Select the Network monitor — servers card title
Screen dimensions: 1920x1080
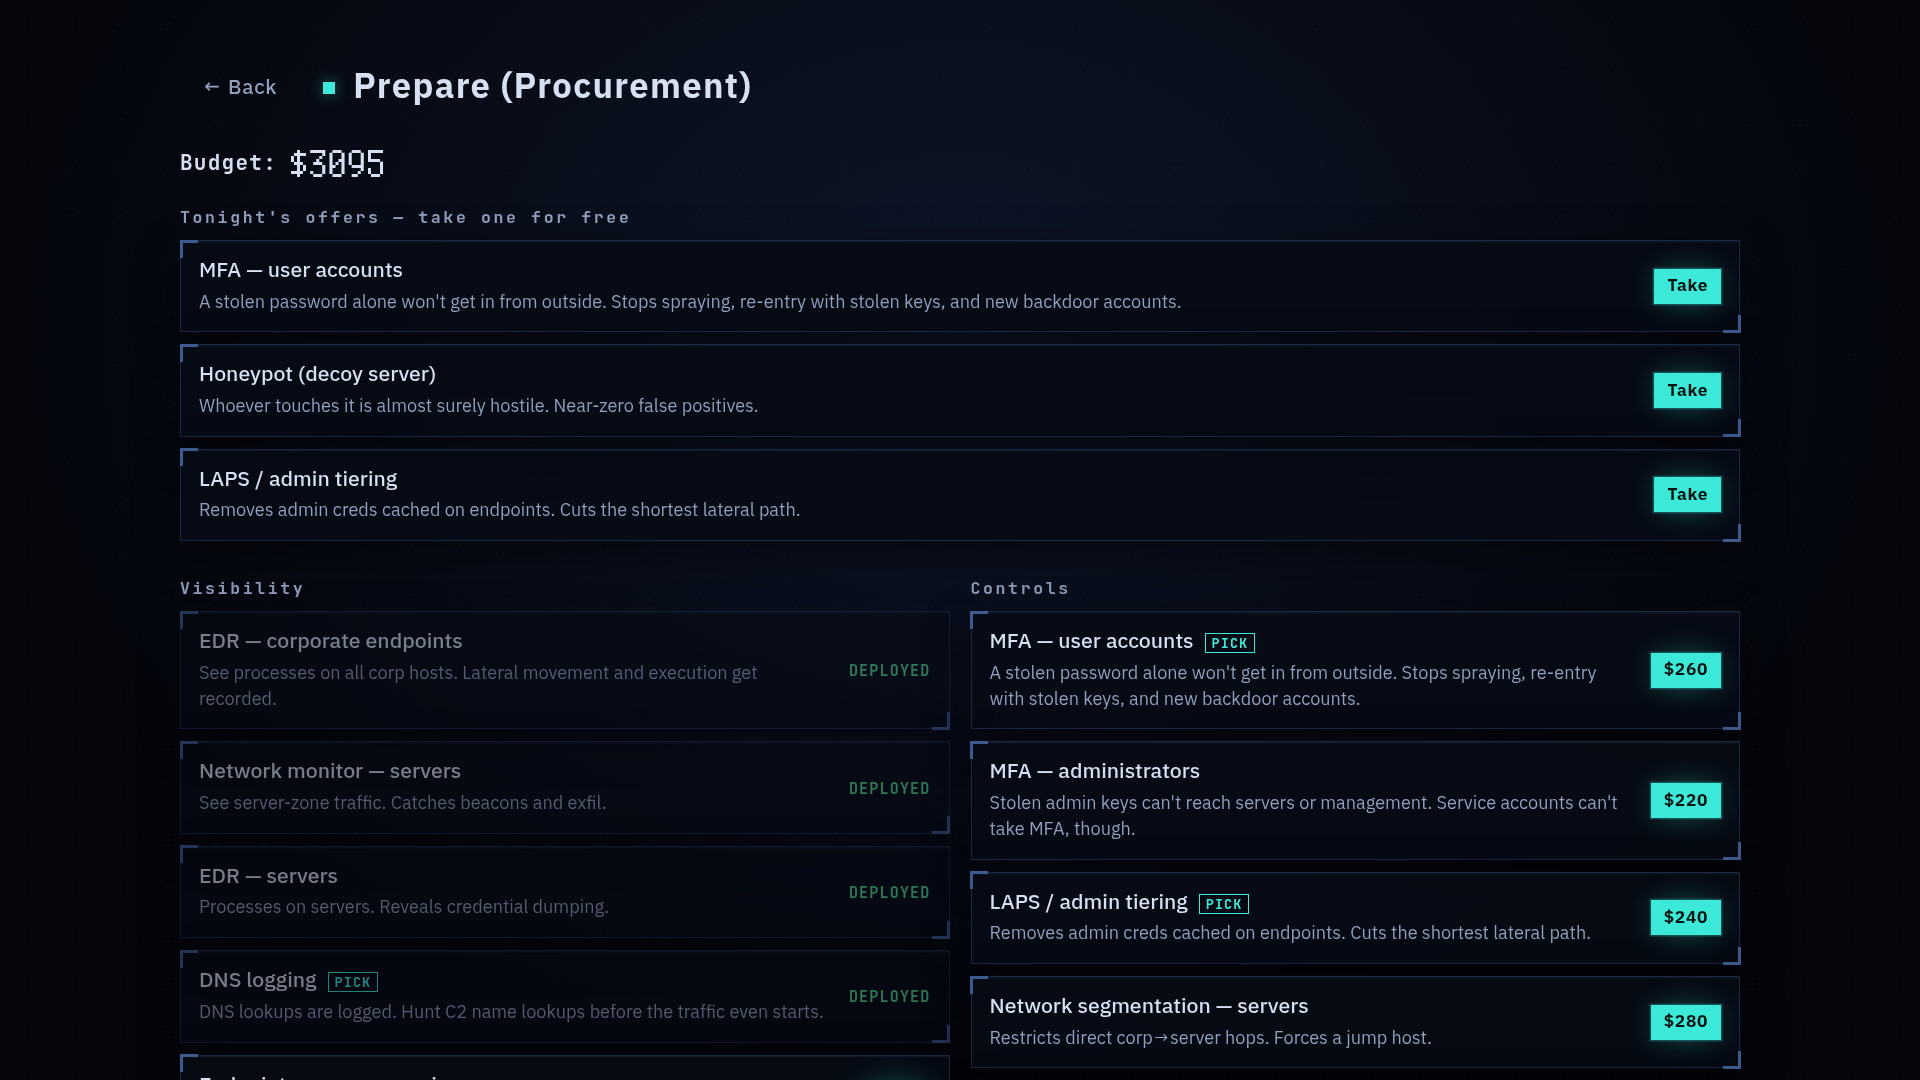330,771
